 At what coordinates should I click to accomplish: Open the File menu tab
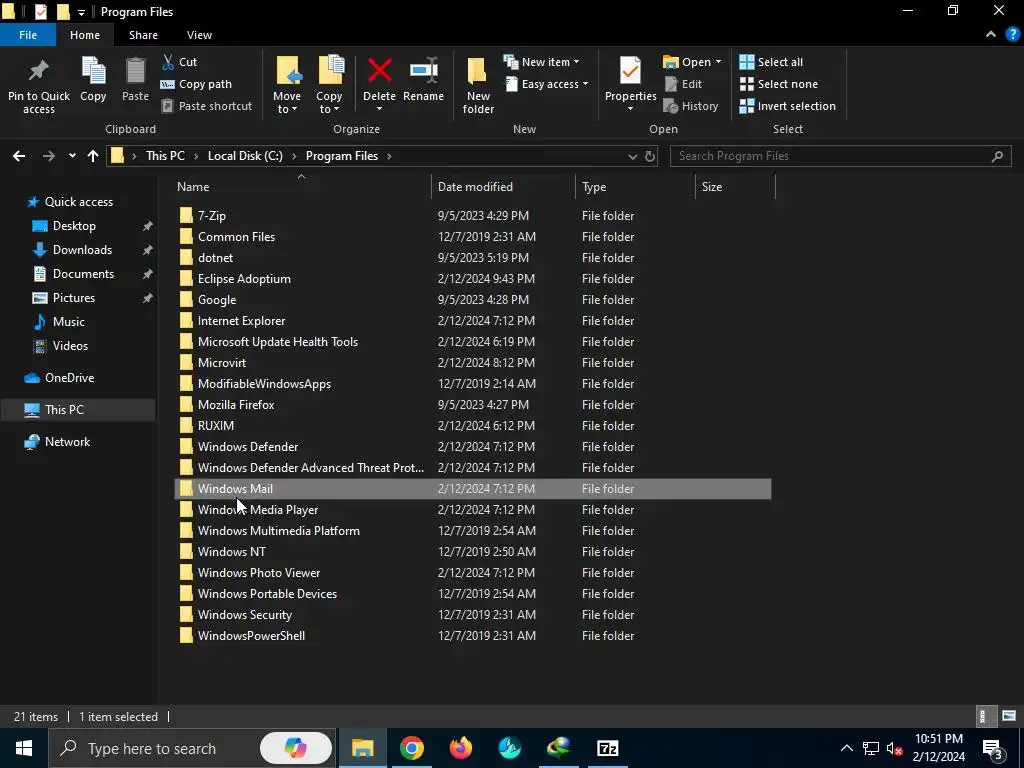coord(27,35)
